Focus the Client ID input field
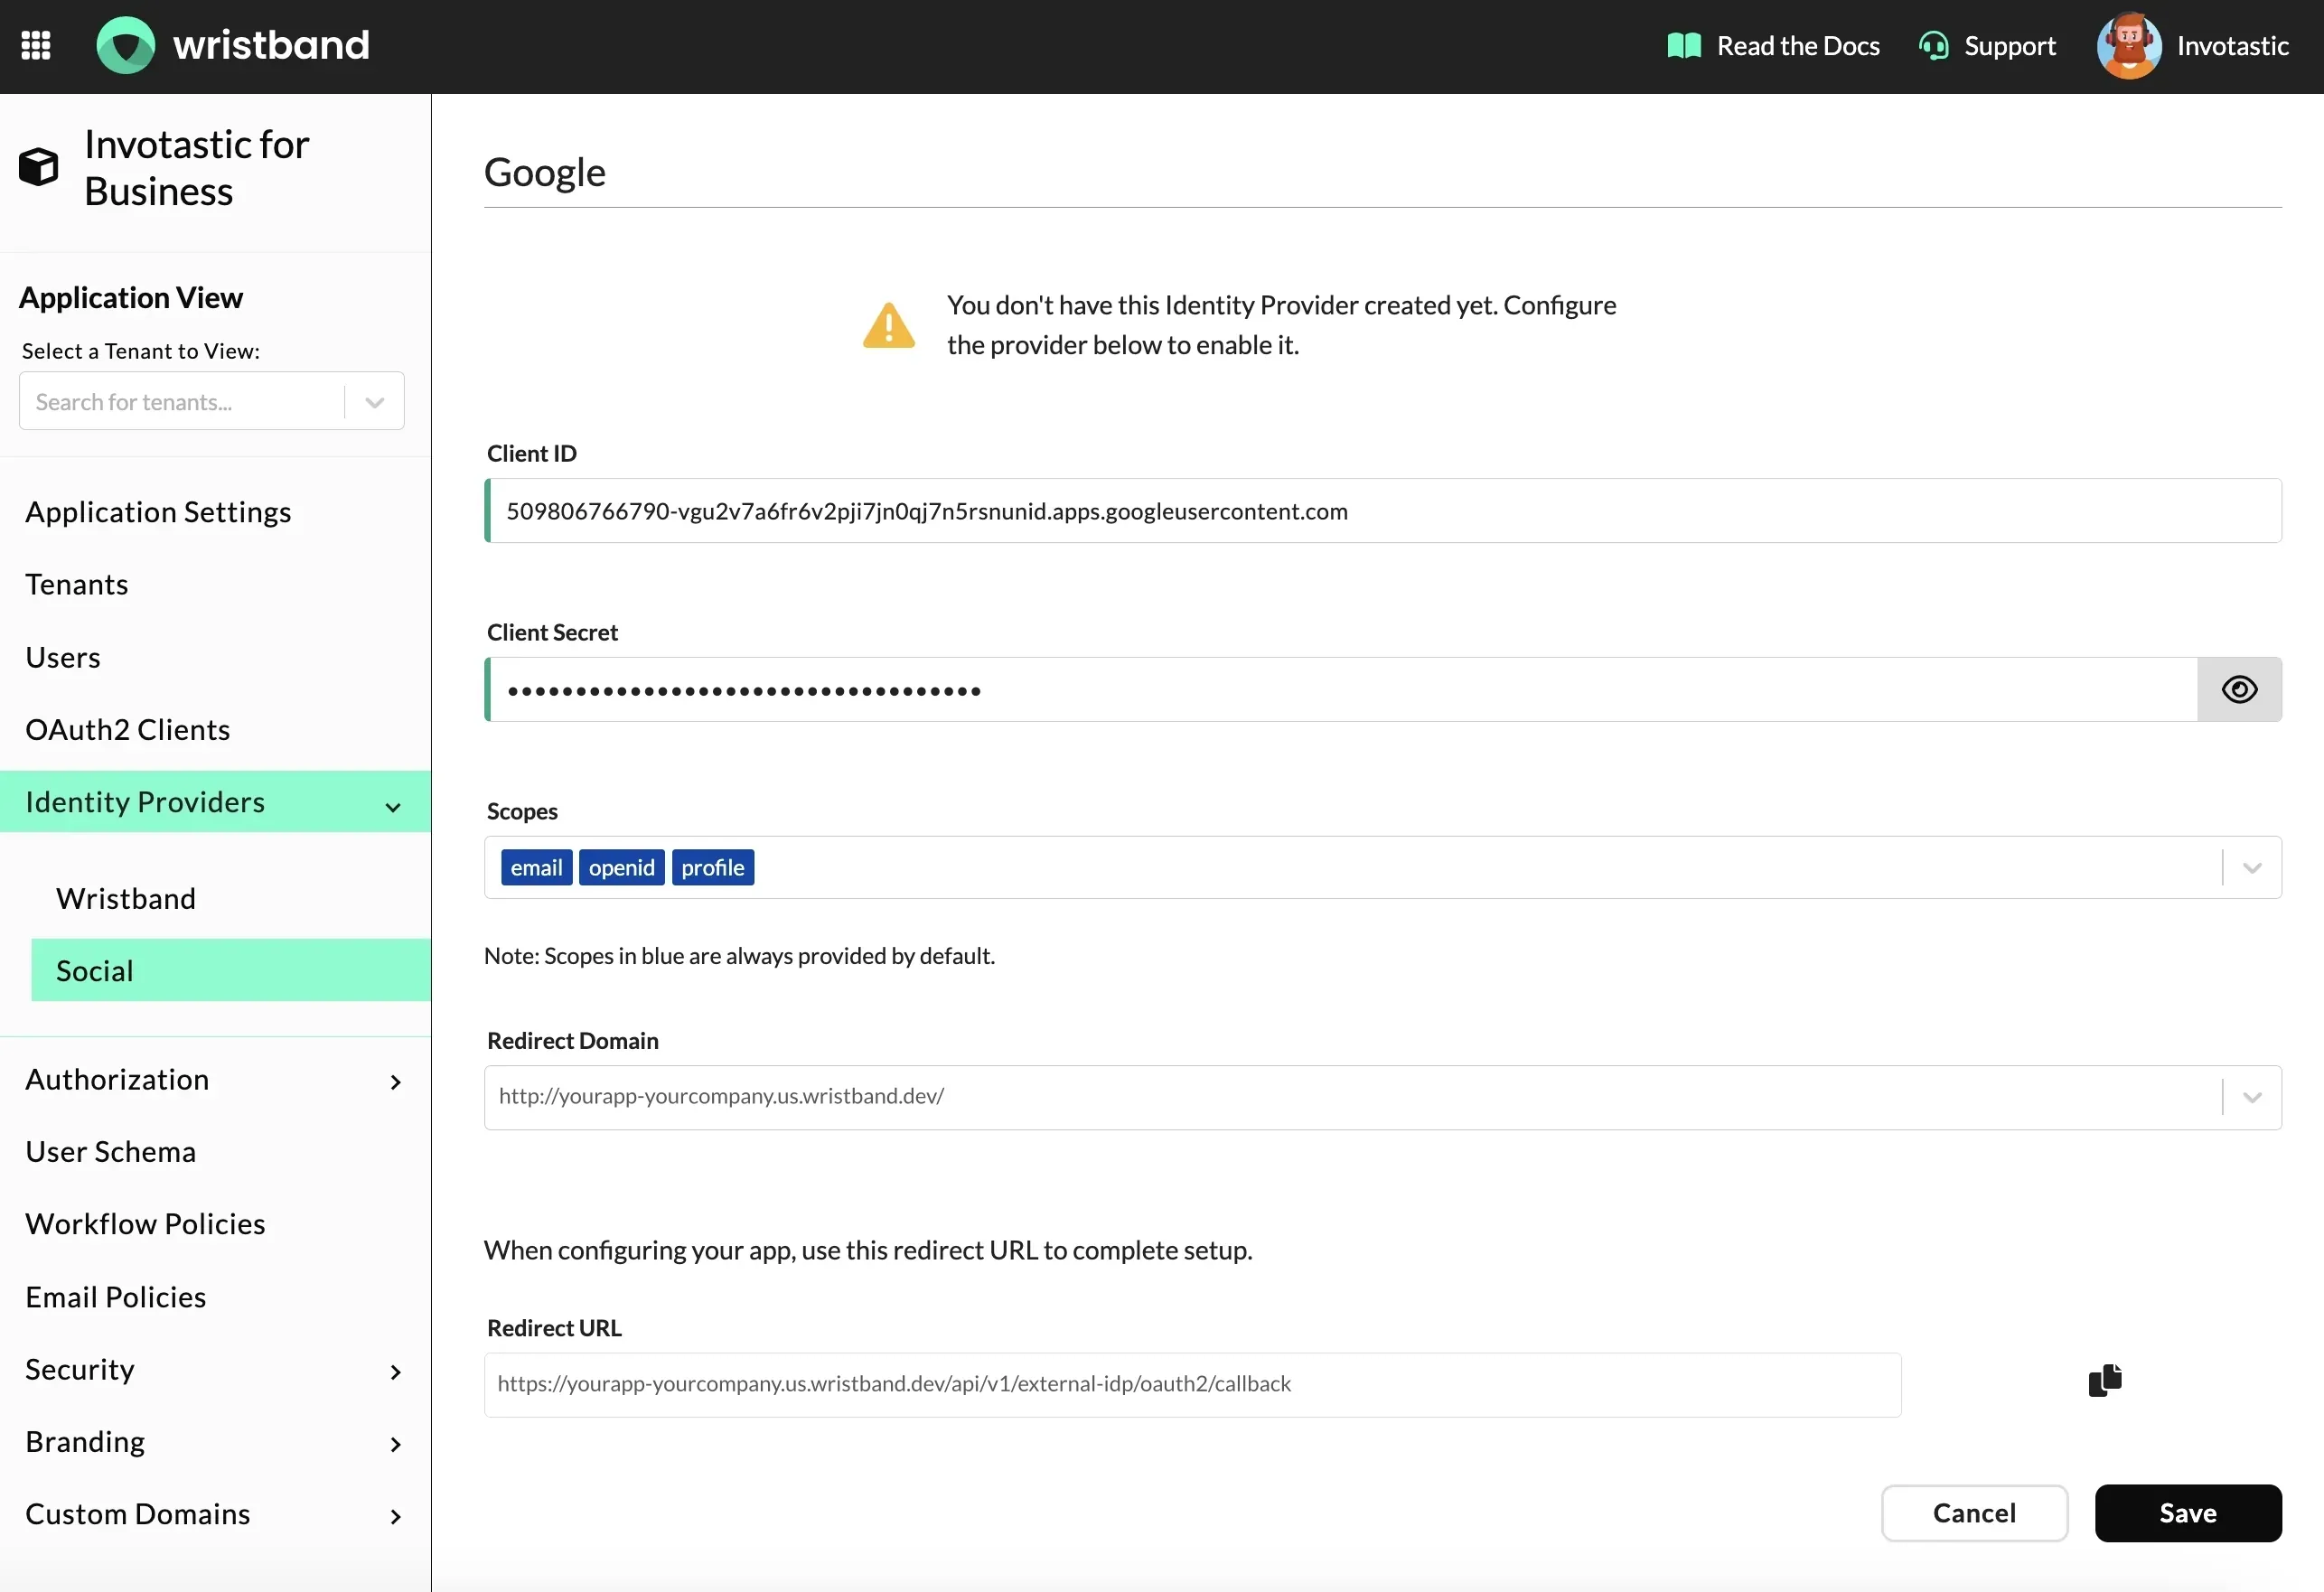 pos(1383,511)
